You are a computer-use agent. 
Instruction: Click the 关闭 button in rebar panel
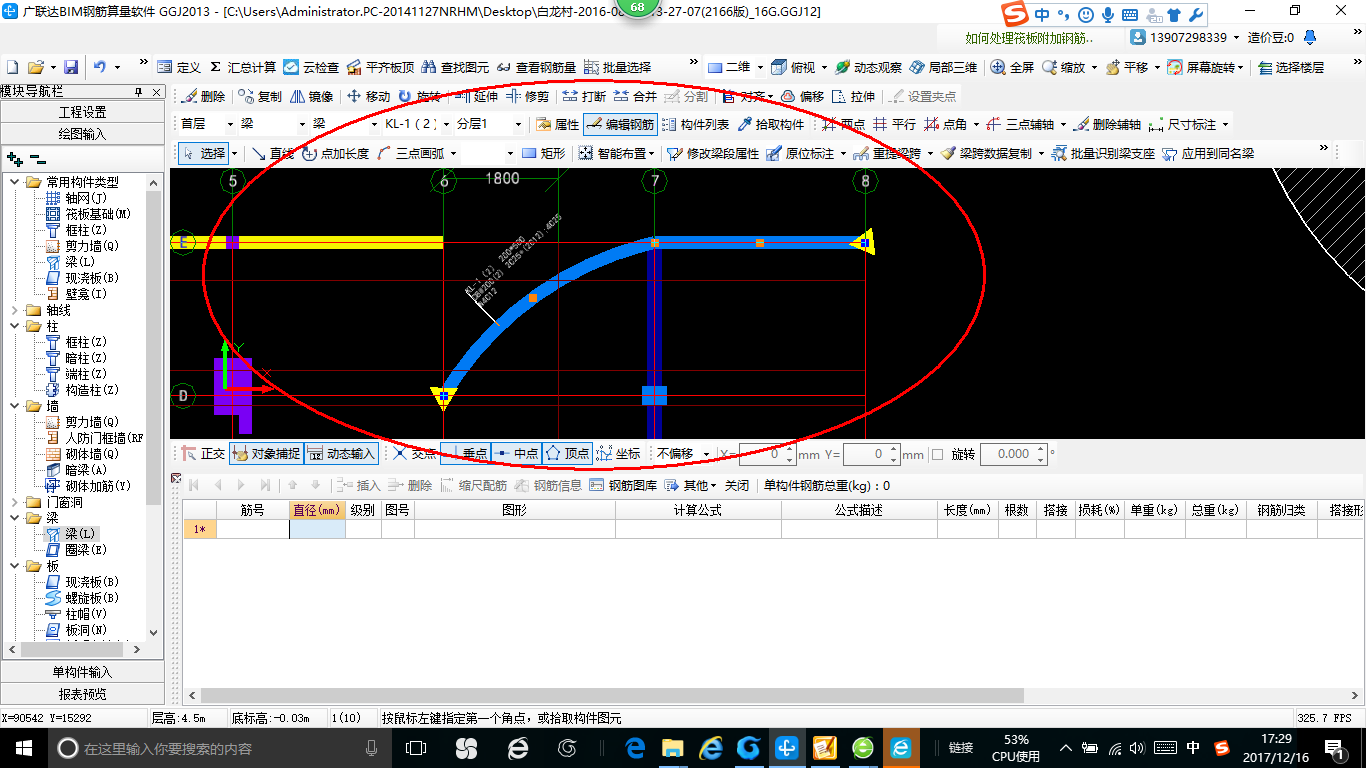[737, 485]
